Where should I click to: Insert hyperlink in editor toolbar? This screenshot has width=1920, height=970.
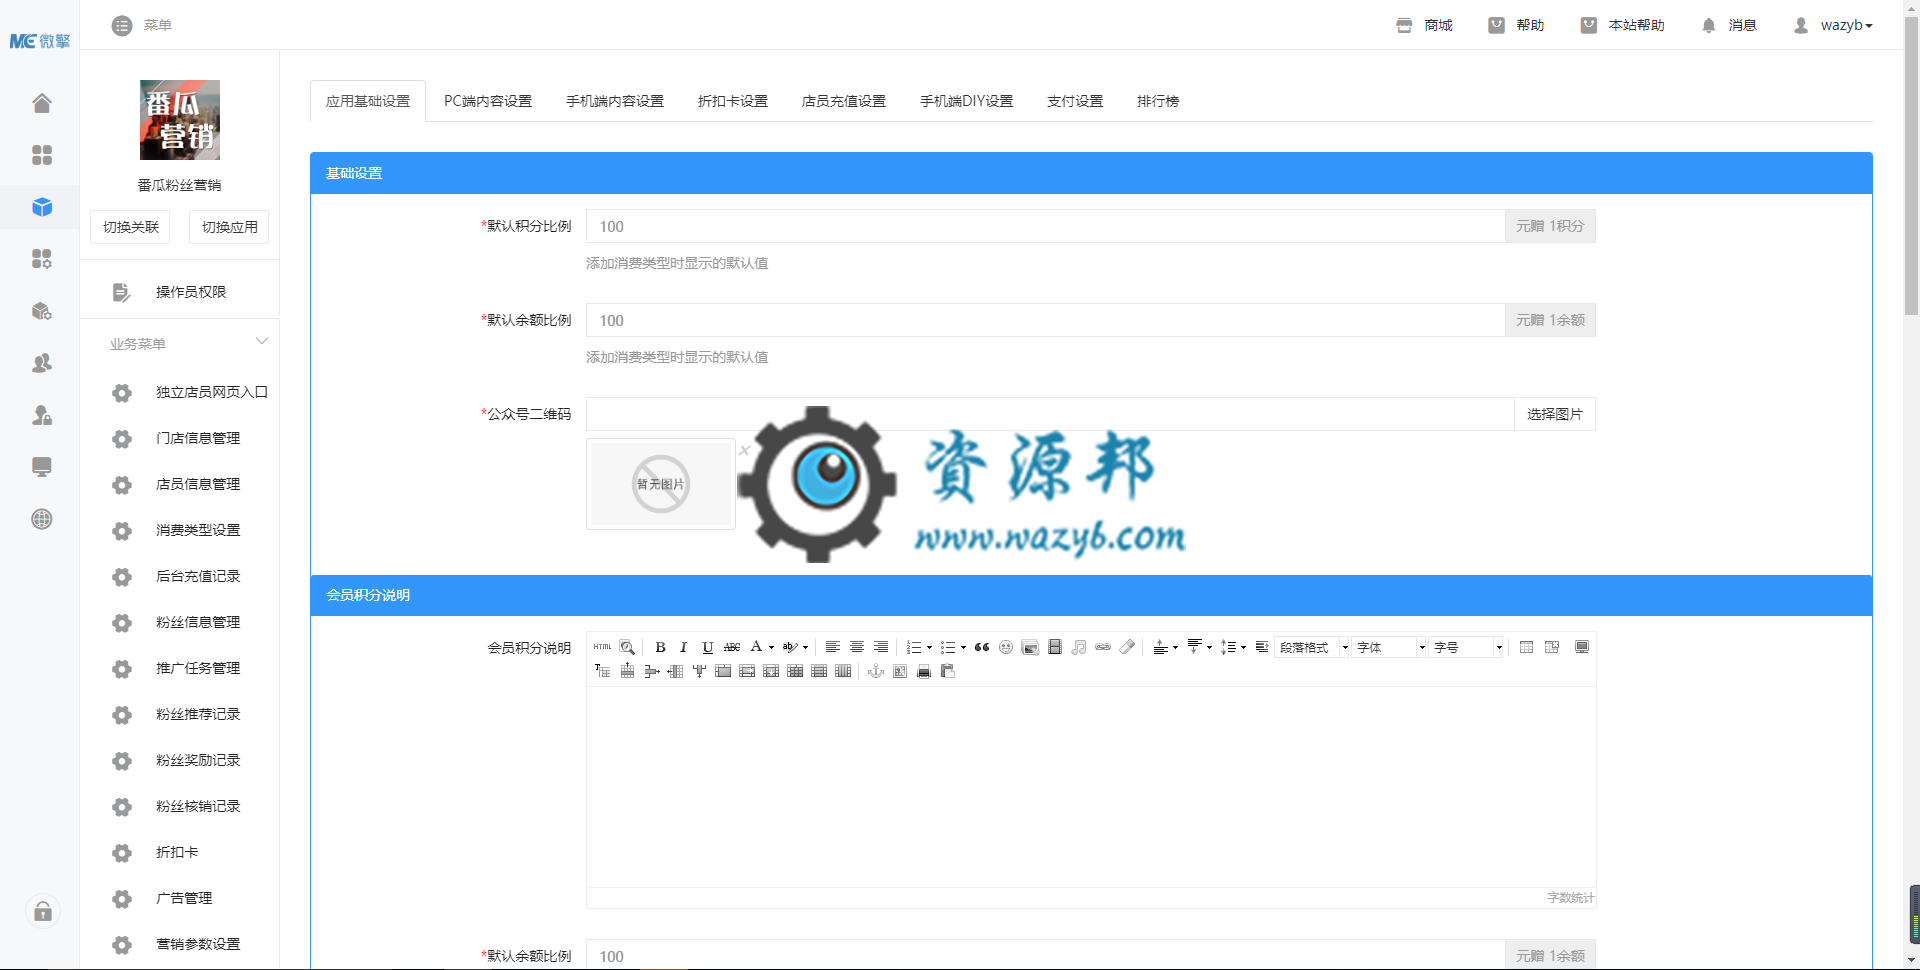pos(1103,647)
